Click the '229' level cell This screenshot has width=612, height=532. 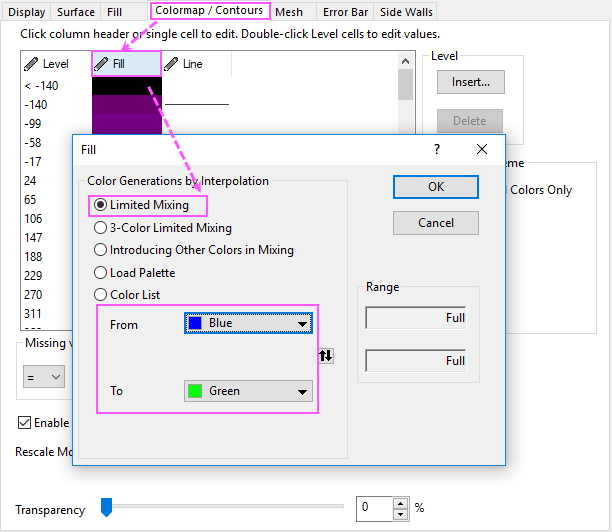33,276
